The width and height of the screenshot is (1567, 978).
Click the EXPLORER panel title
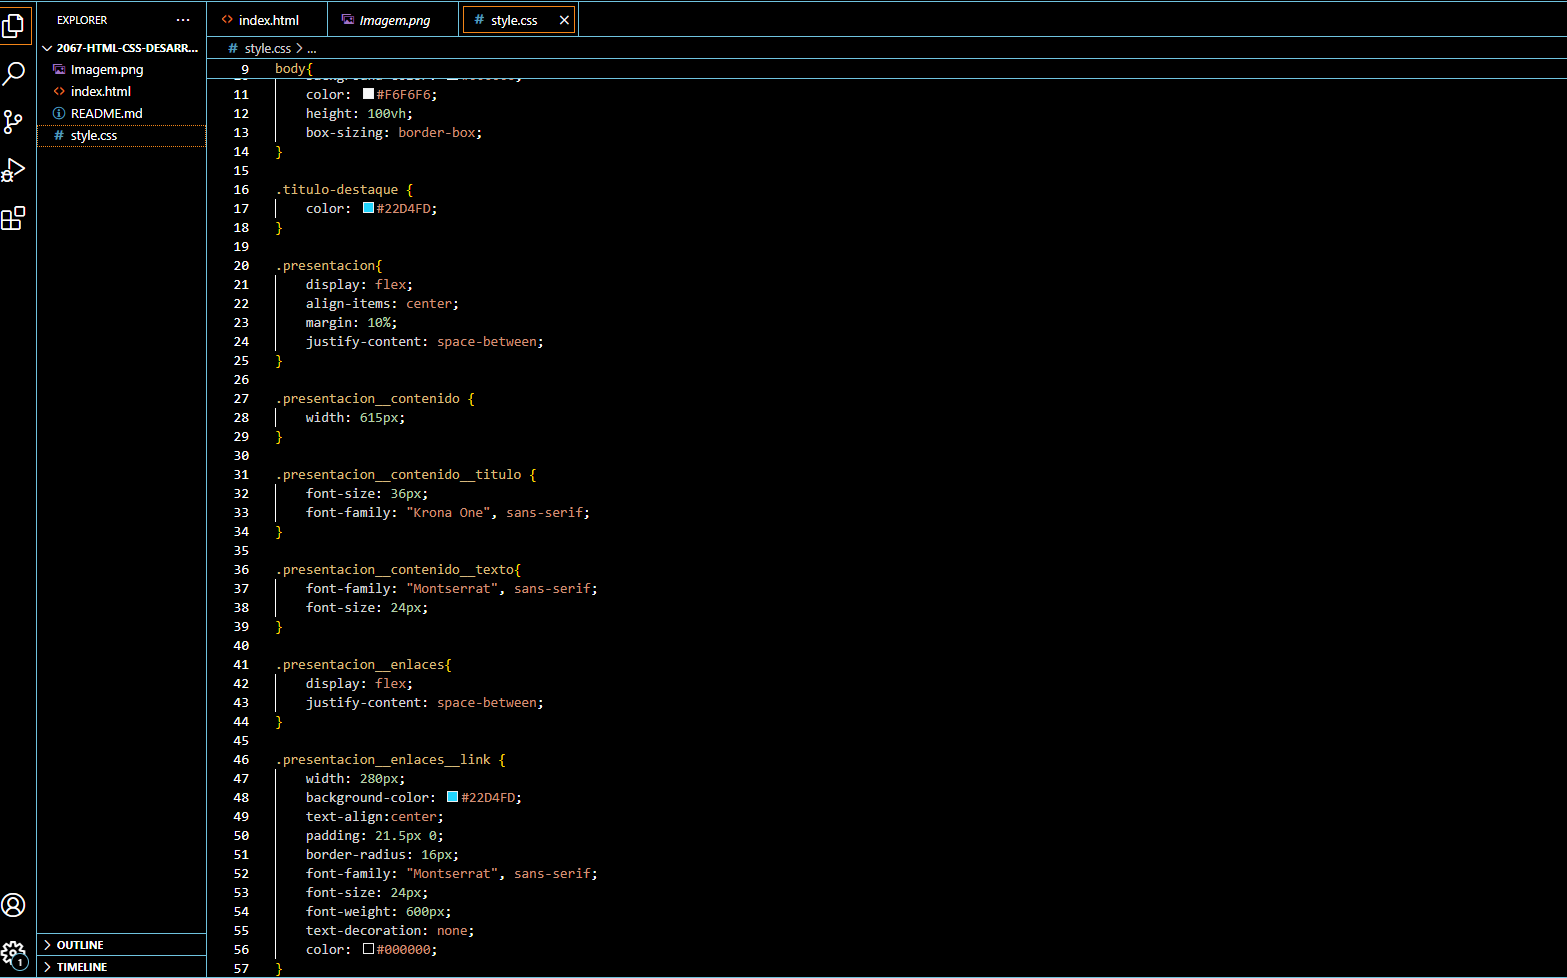click(82, 20)
